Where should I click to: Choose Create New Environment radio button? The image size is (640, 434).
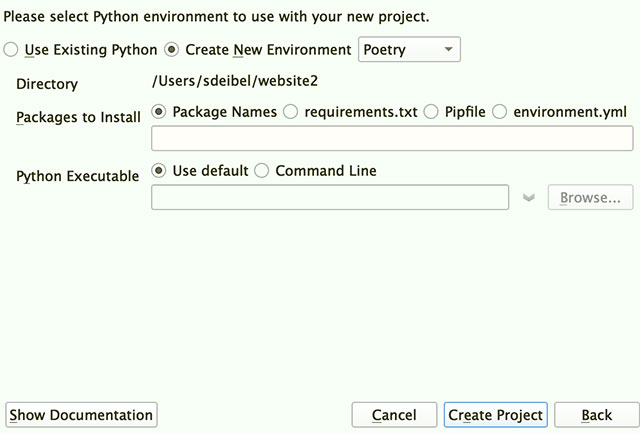tap(171, 50)
